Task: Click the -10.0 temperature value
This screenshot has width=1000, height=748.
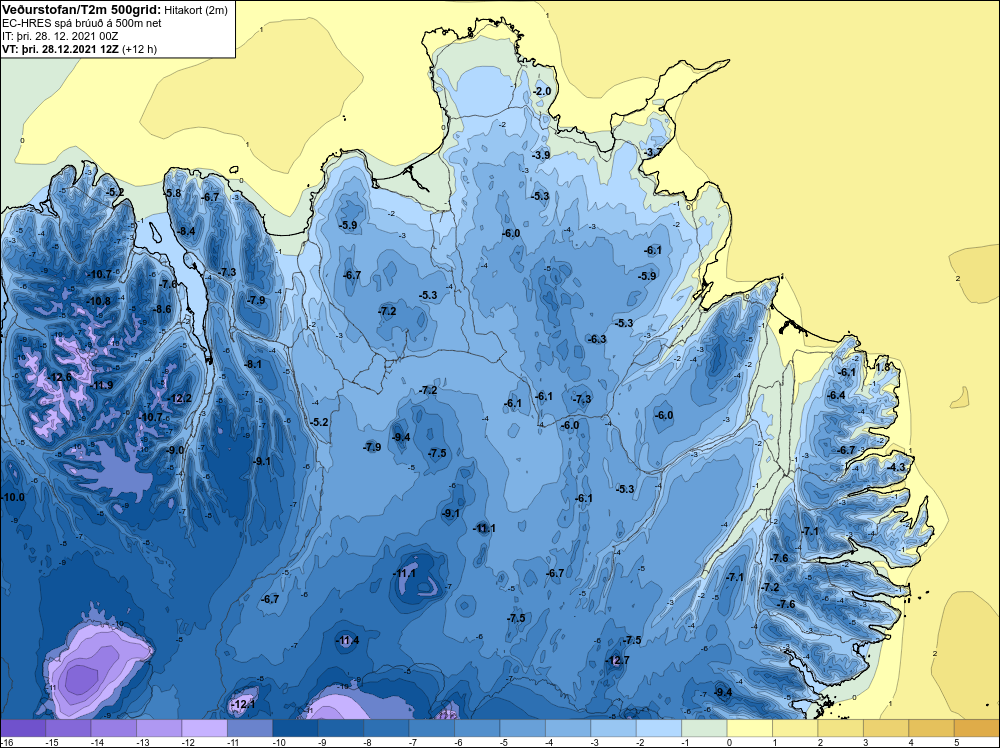Action: pyautogui.click(x=13, y=497)
